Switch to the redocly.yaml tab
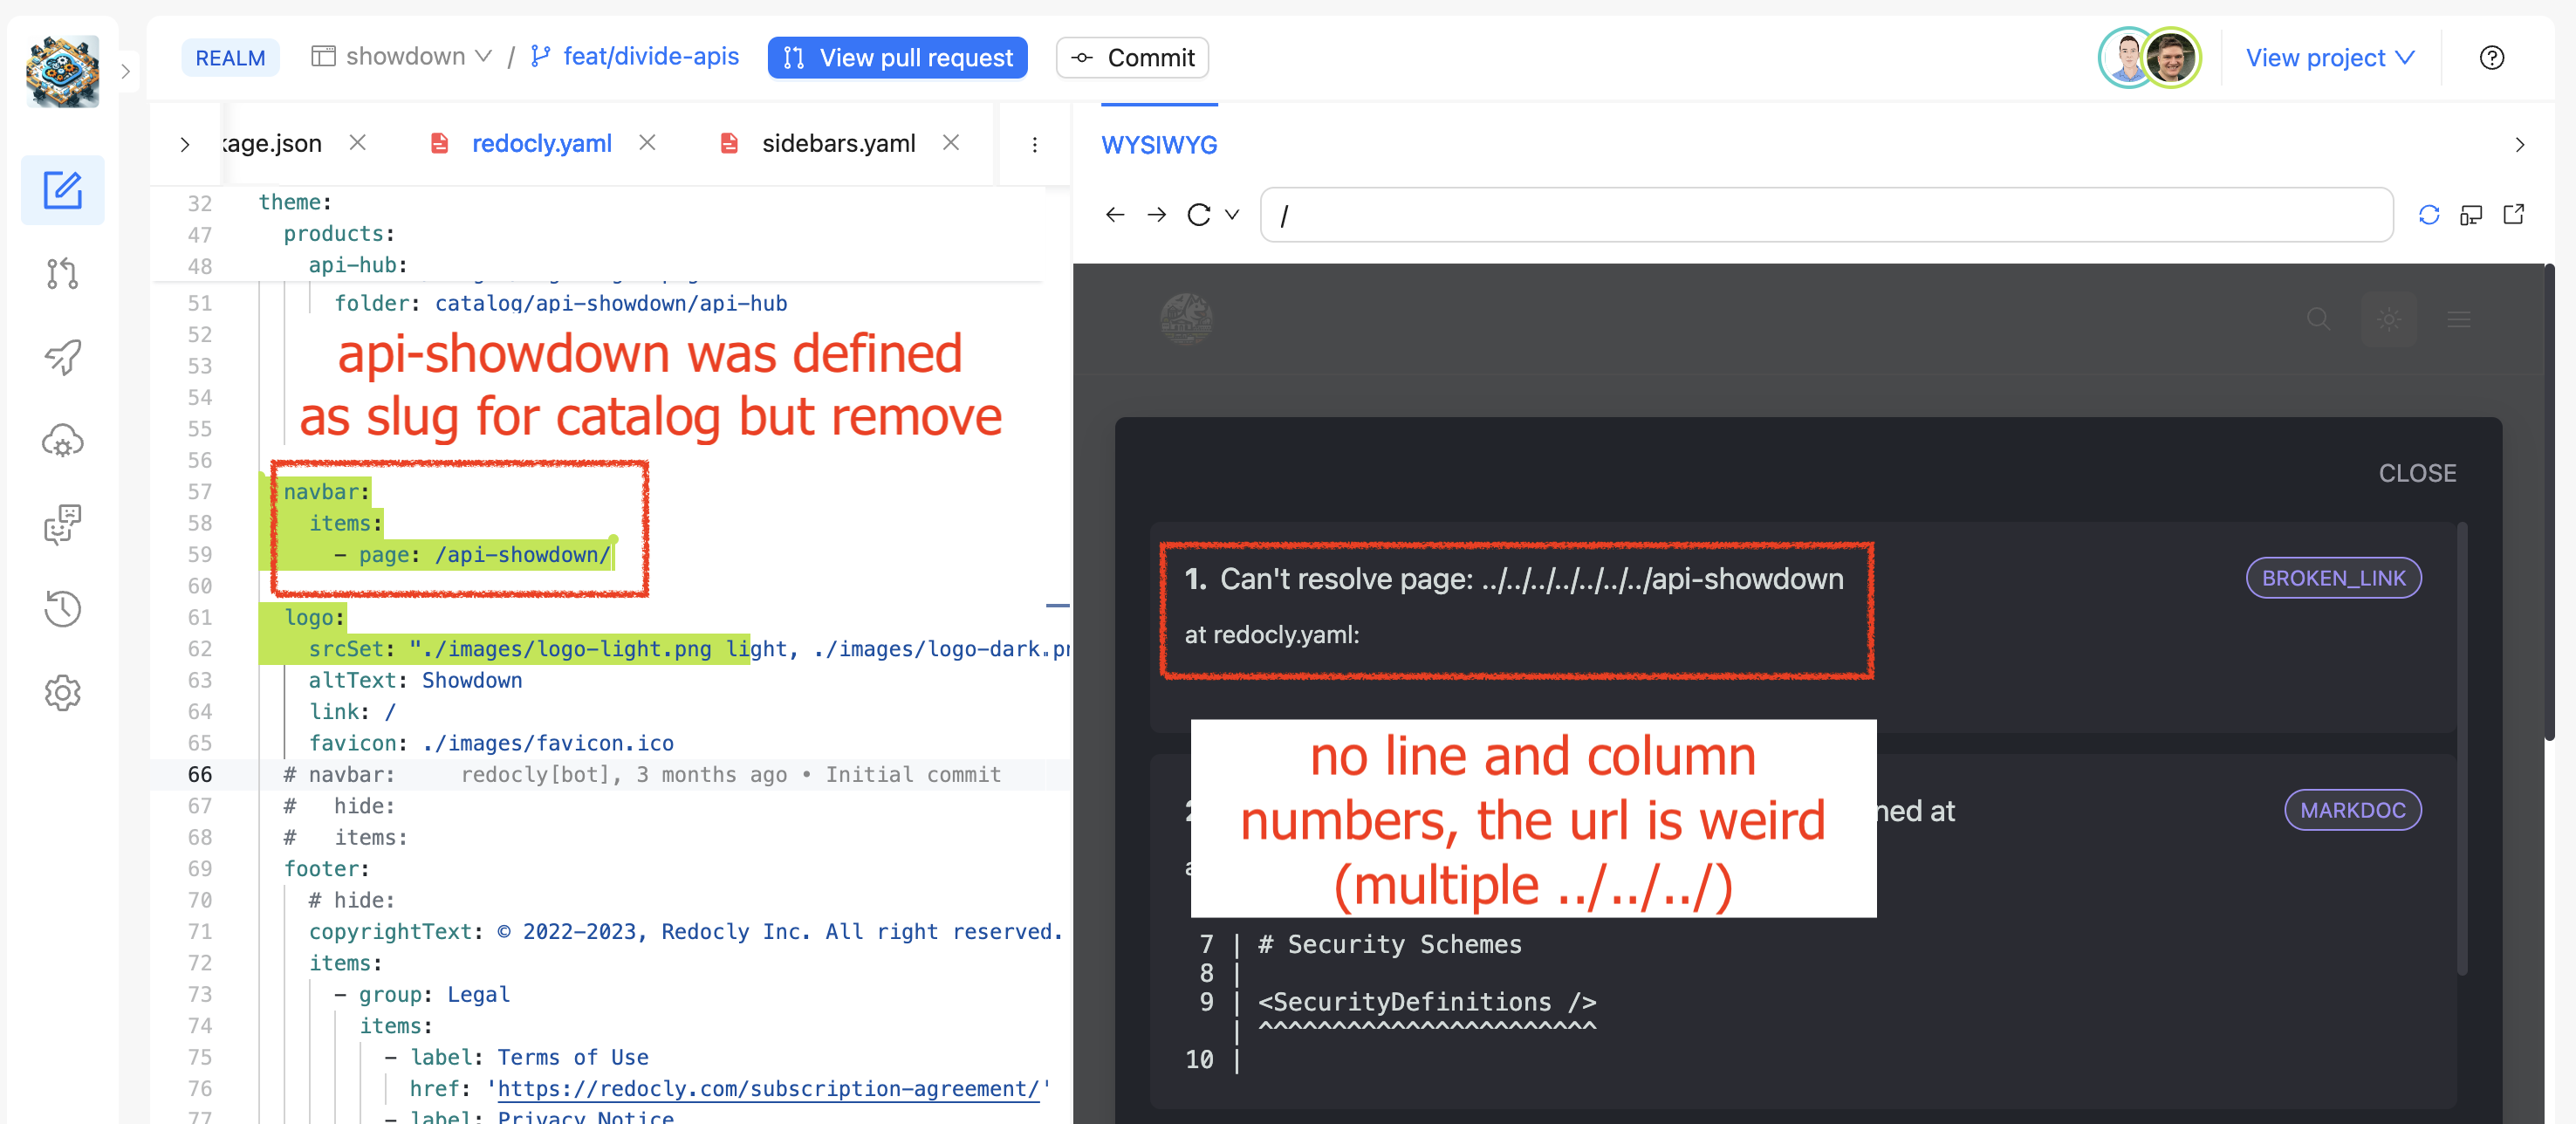This screenshot has width=2576, height=1124. pos(541,144)
